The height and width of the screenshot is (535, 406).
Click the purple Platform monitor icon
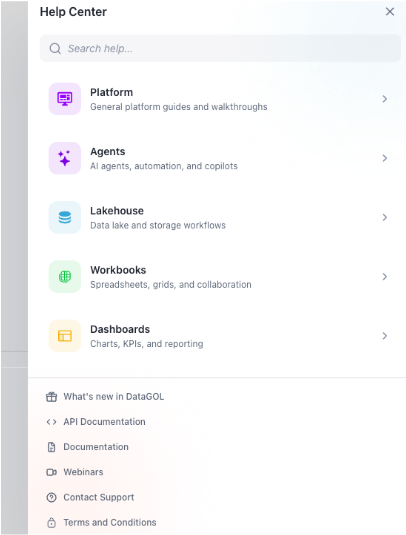click(65, 99)
